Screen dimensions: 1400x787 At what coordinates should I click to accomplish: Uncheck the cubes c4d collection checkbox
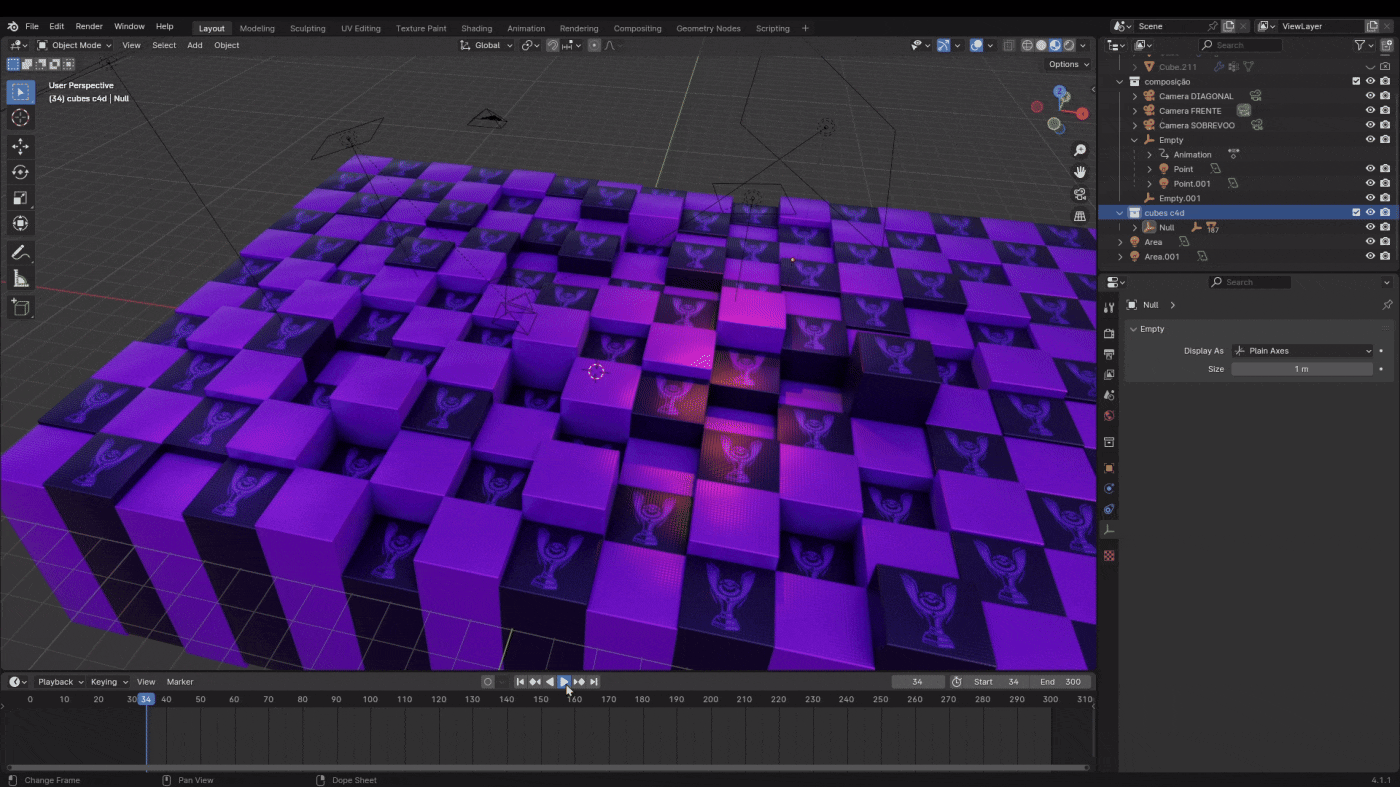[1356, 212]
